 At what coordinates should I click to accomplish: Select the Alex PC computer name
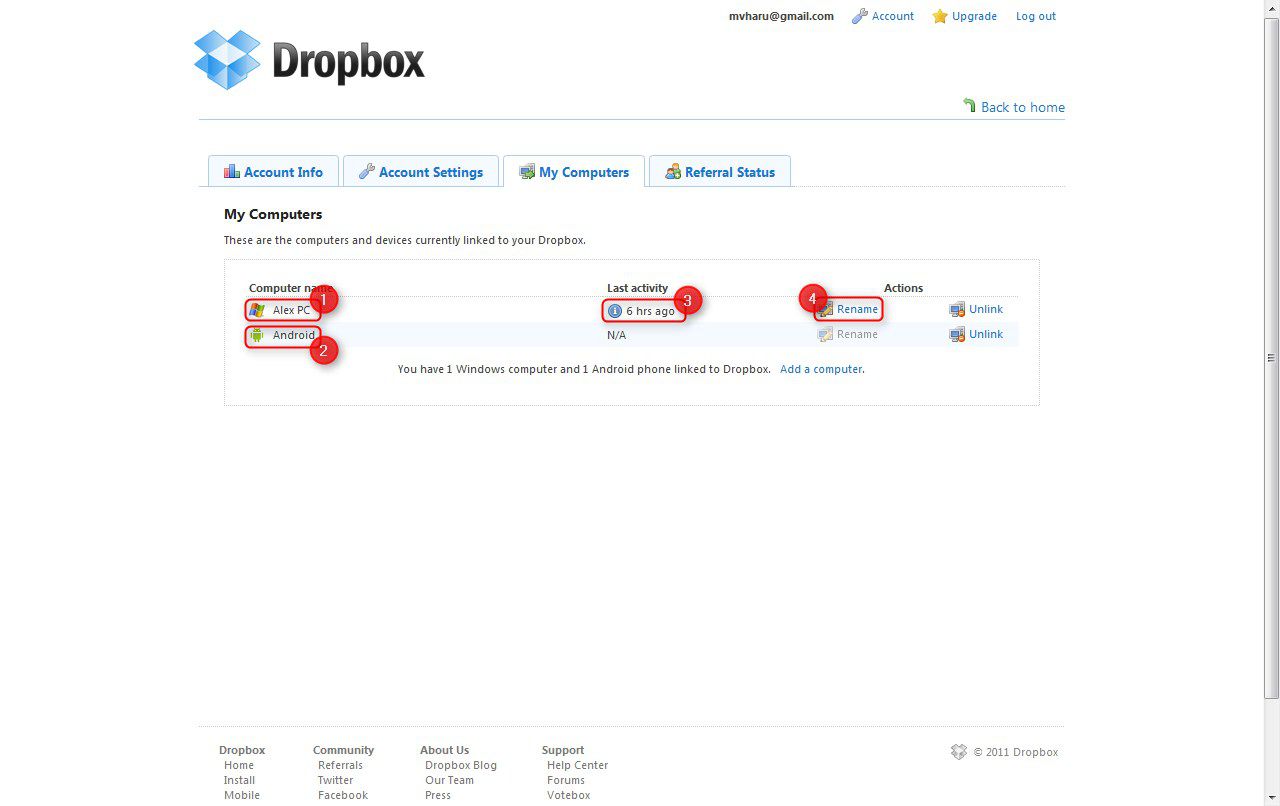click(292, 310)
